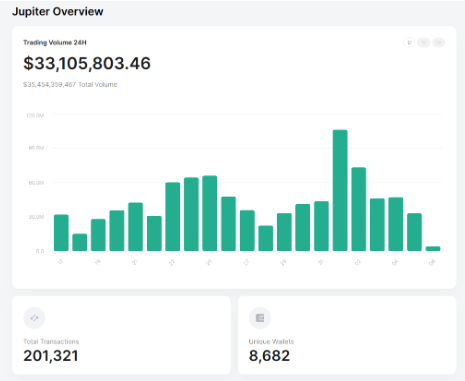The image size is (465, 381).
Task: Click the Unique Wallets wallet icon
Action: click(x=260, y=318)
